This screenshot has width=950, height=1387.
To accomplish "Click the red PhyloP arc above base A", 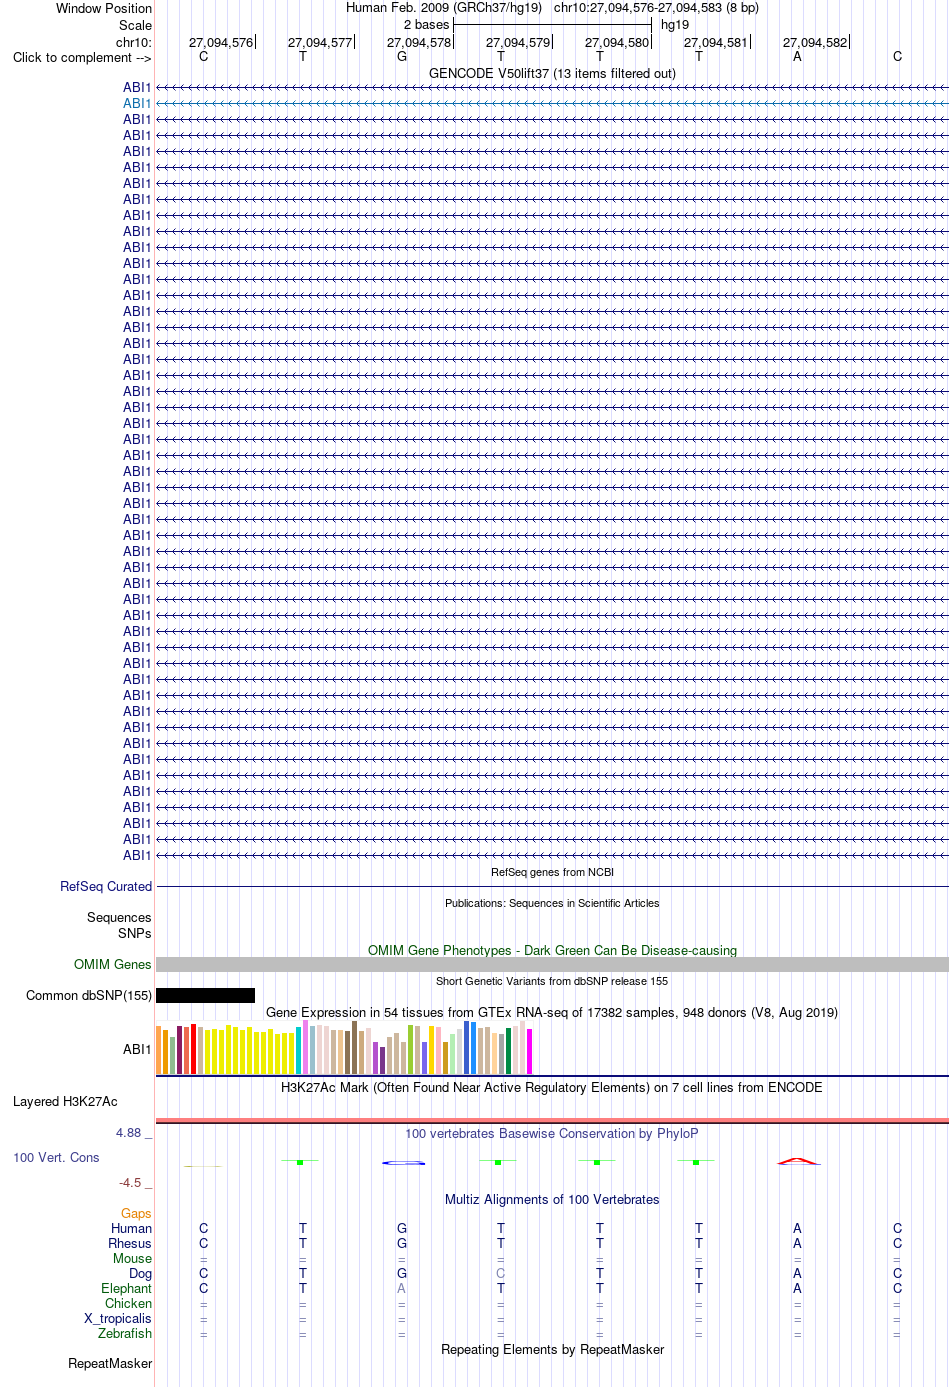I will click(x=797, y=1160).
